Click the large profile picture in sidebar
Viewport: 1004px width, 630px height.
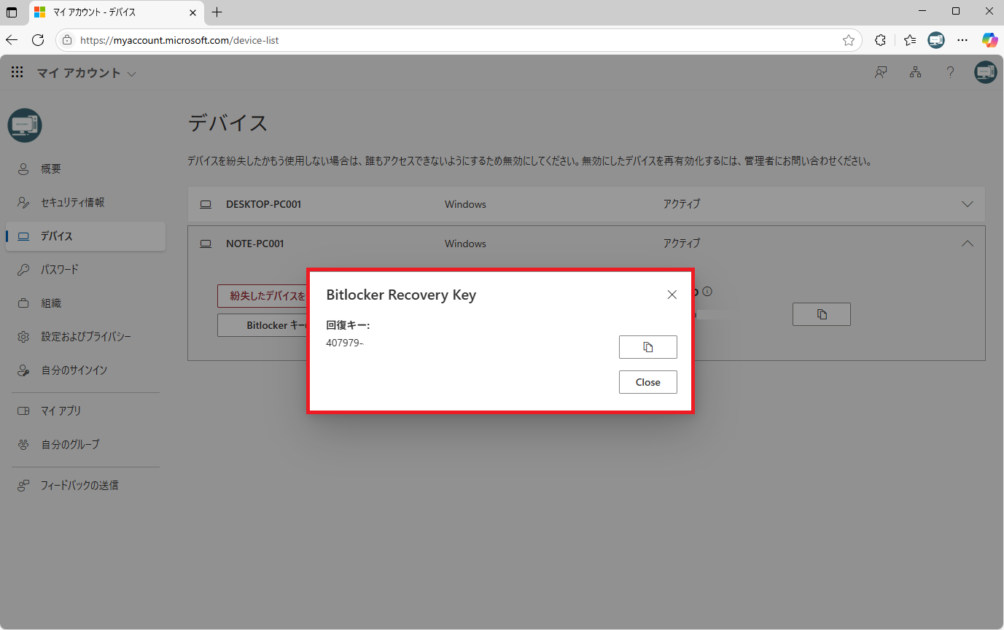click(24, 125)
